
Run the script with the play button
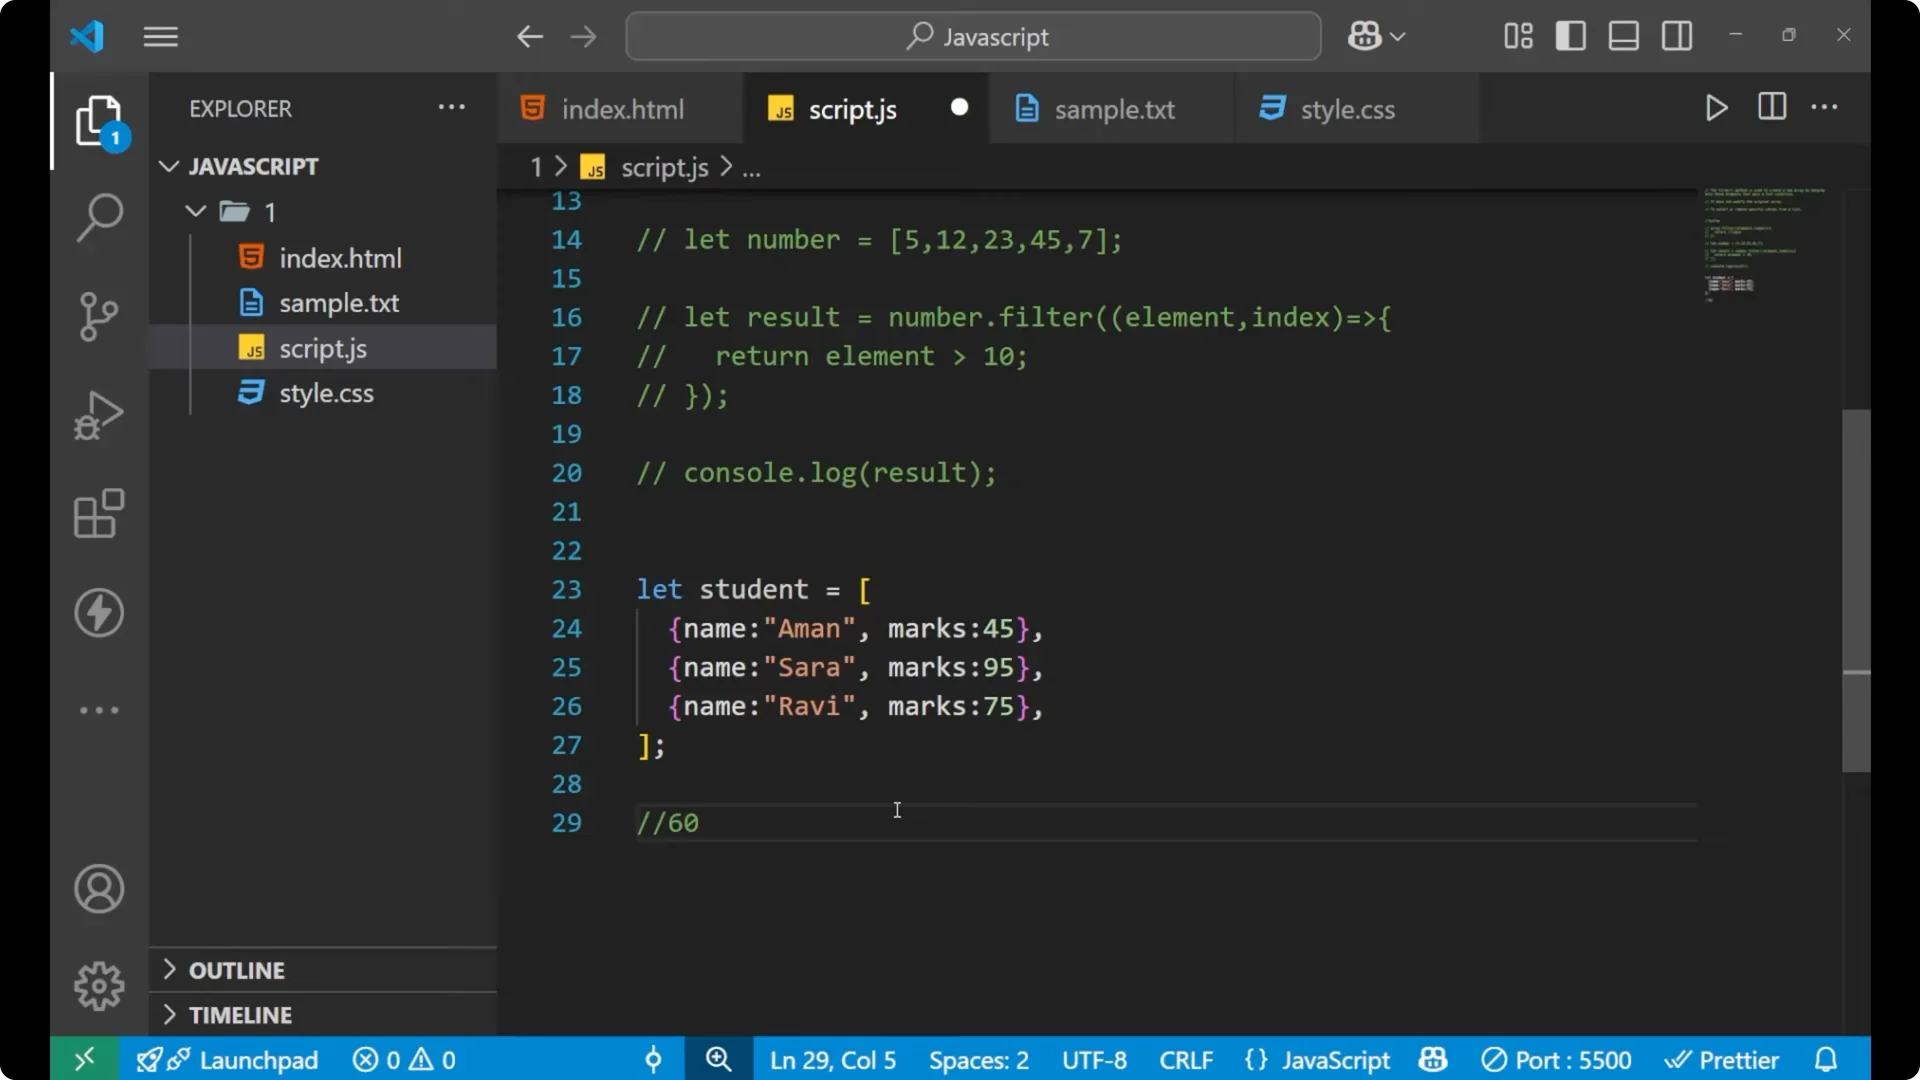pyautogui.click(x=1716, y=108)
